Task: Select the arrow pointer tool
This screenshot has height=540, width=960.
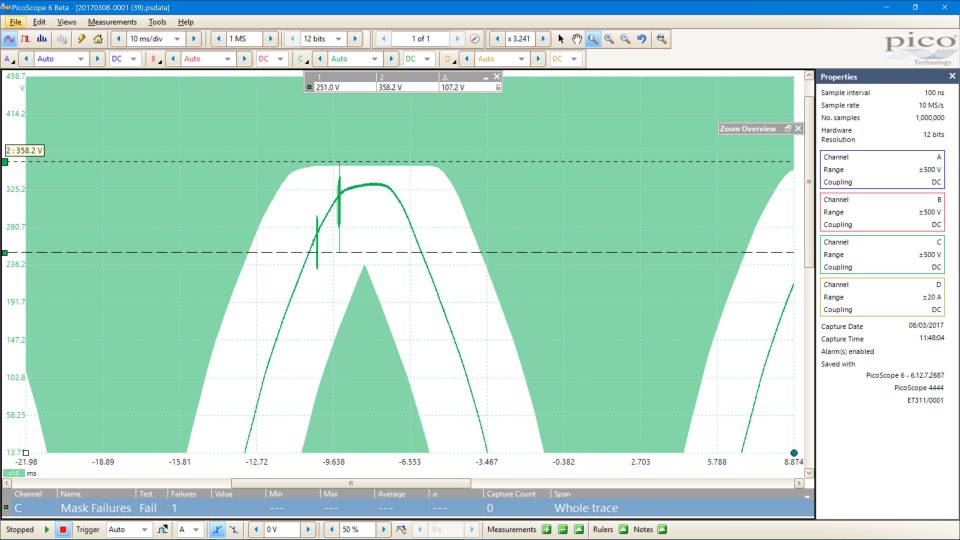Action: tap(561, 39)
